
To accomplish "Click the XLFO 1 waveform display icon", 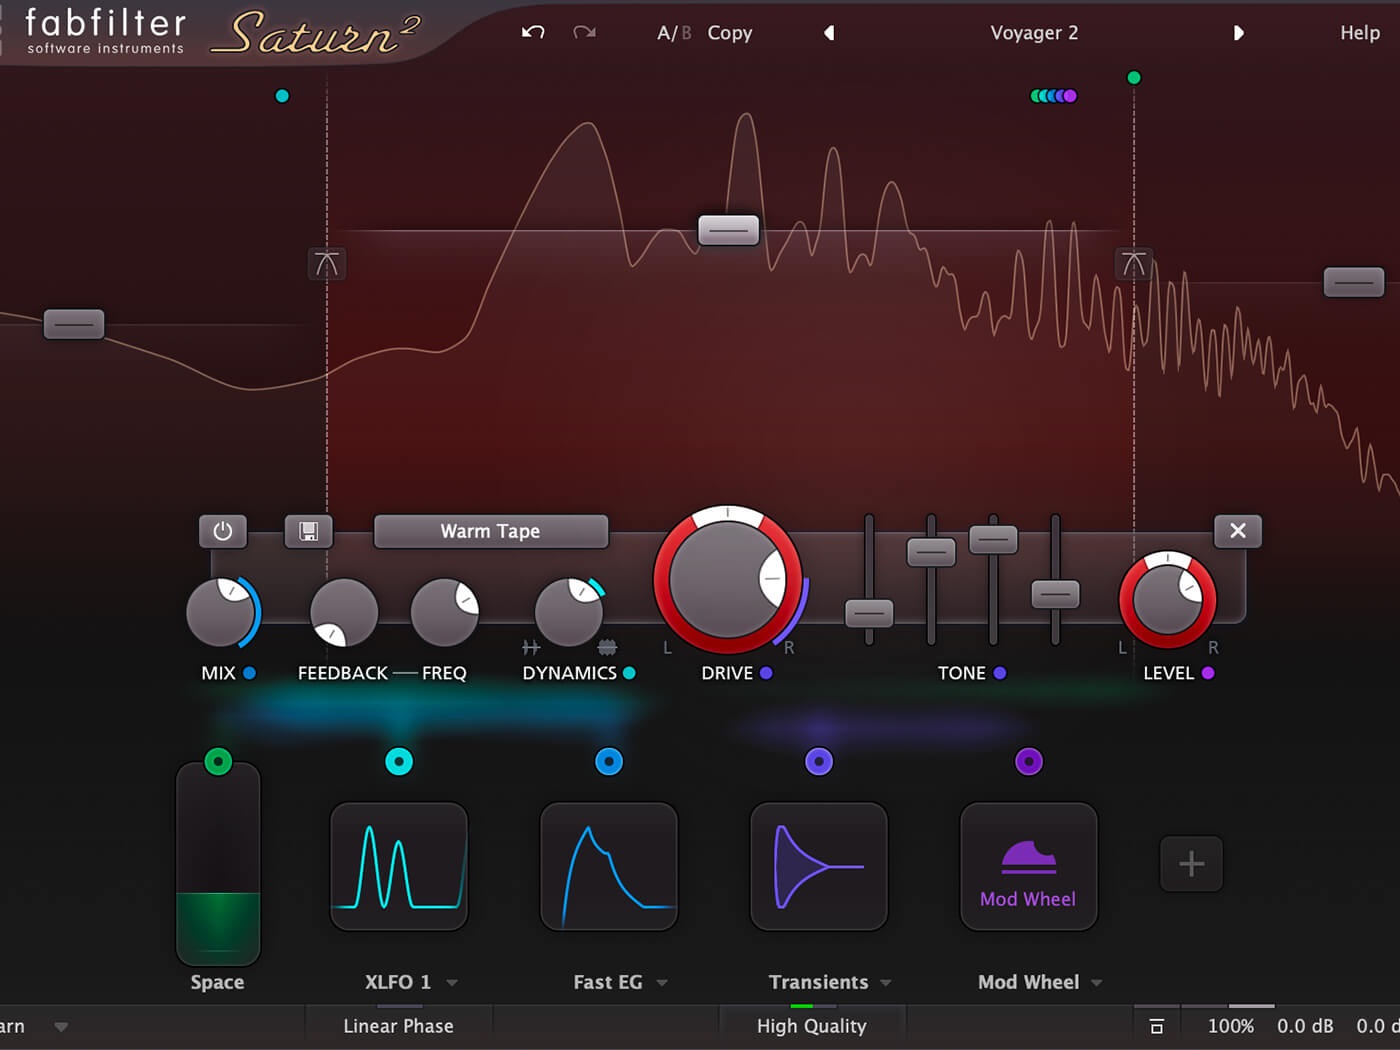I will (399, 866).
